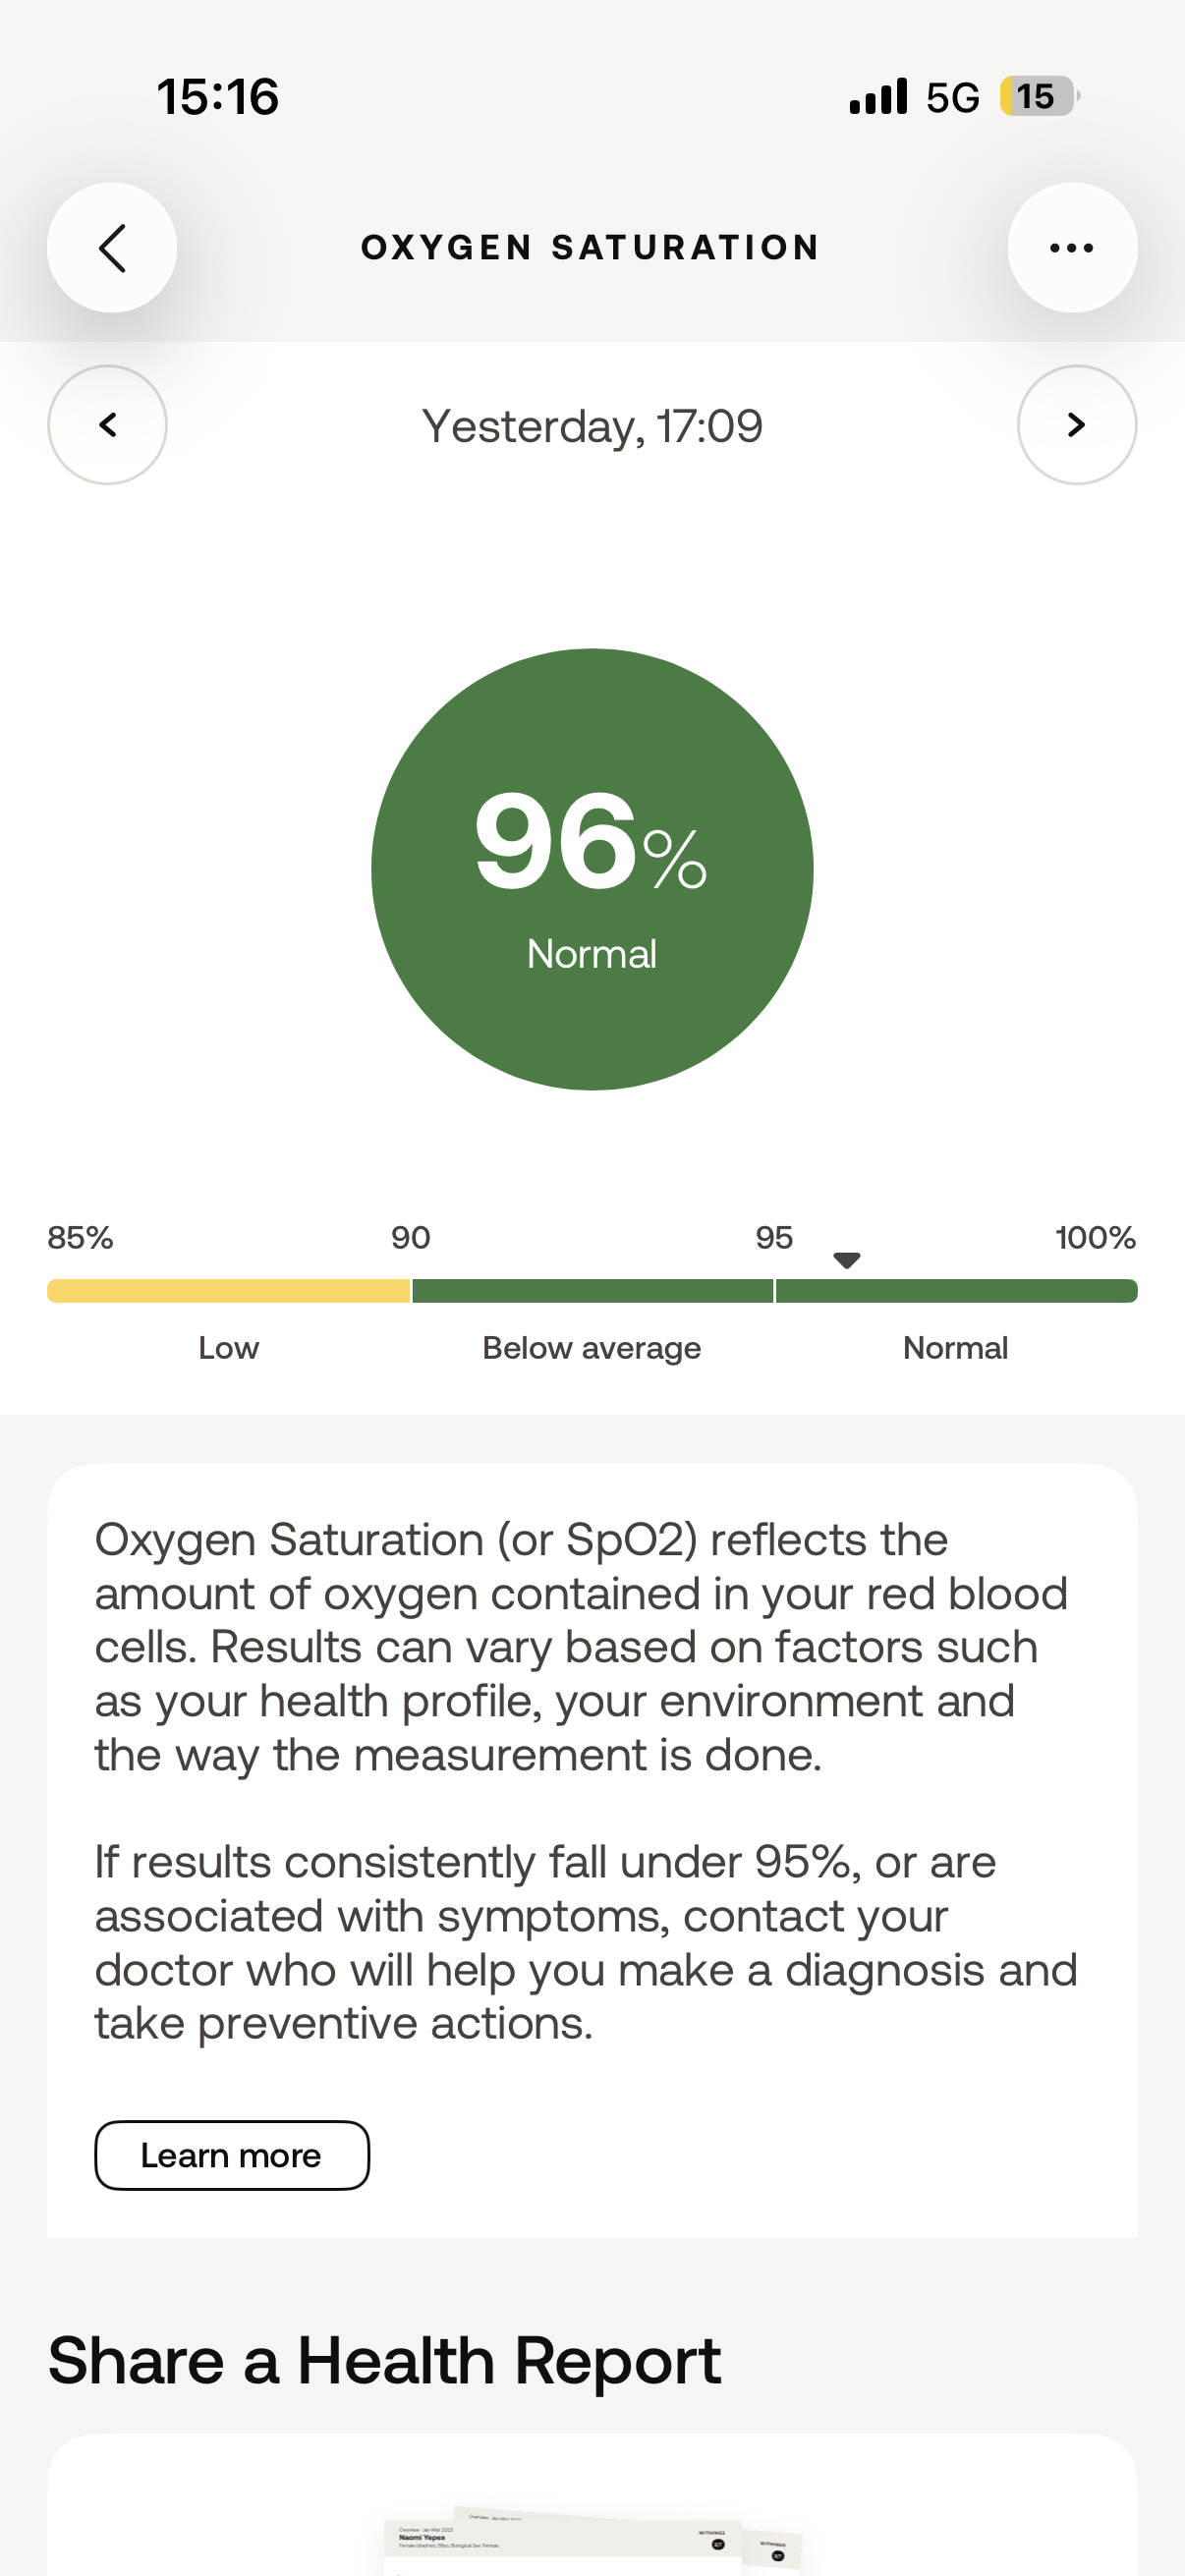Image resolution: width=1185 pixels, height=2576 pixels.
Task: Tap the Learn more button
Action: tap(232, 2155)
